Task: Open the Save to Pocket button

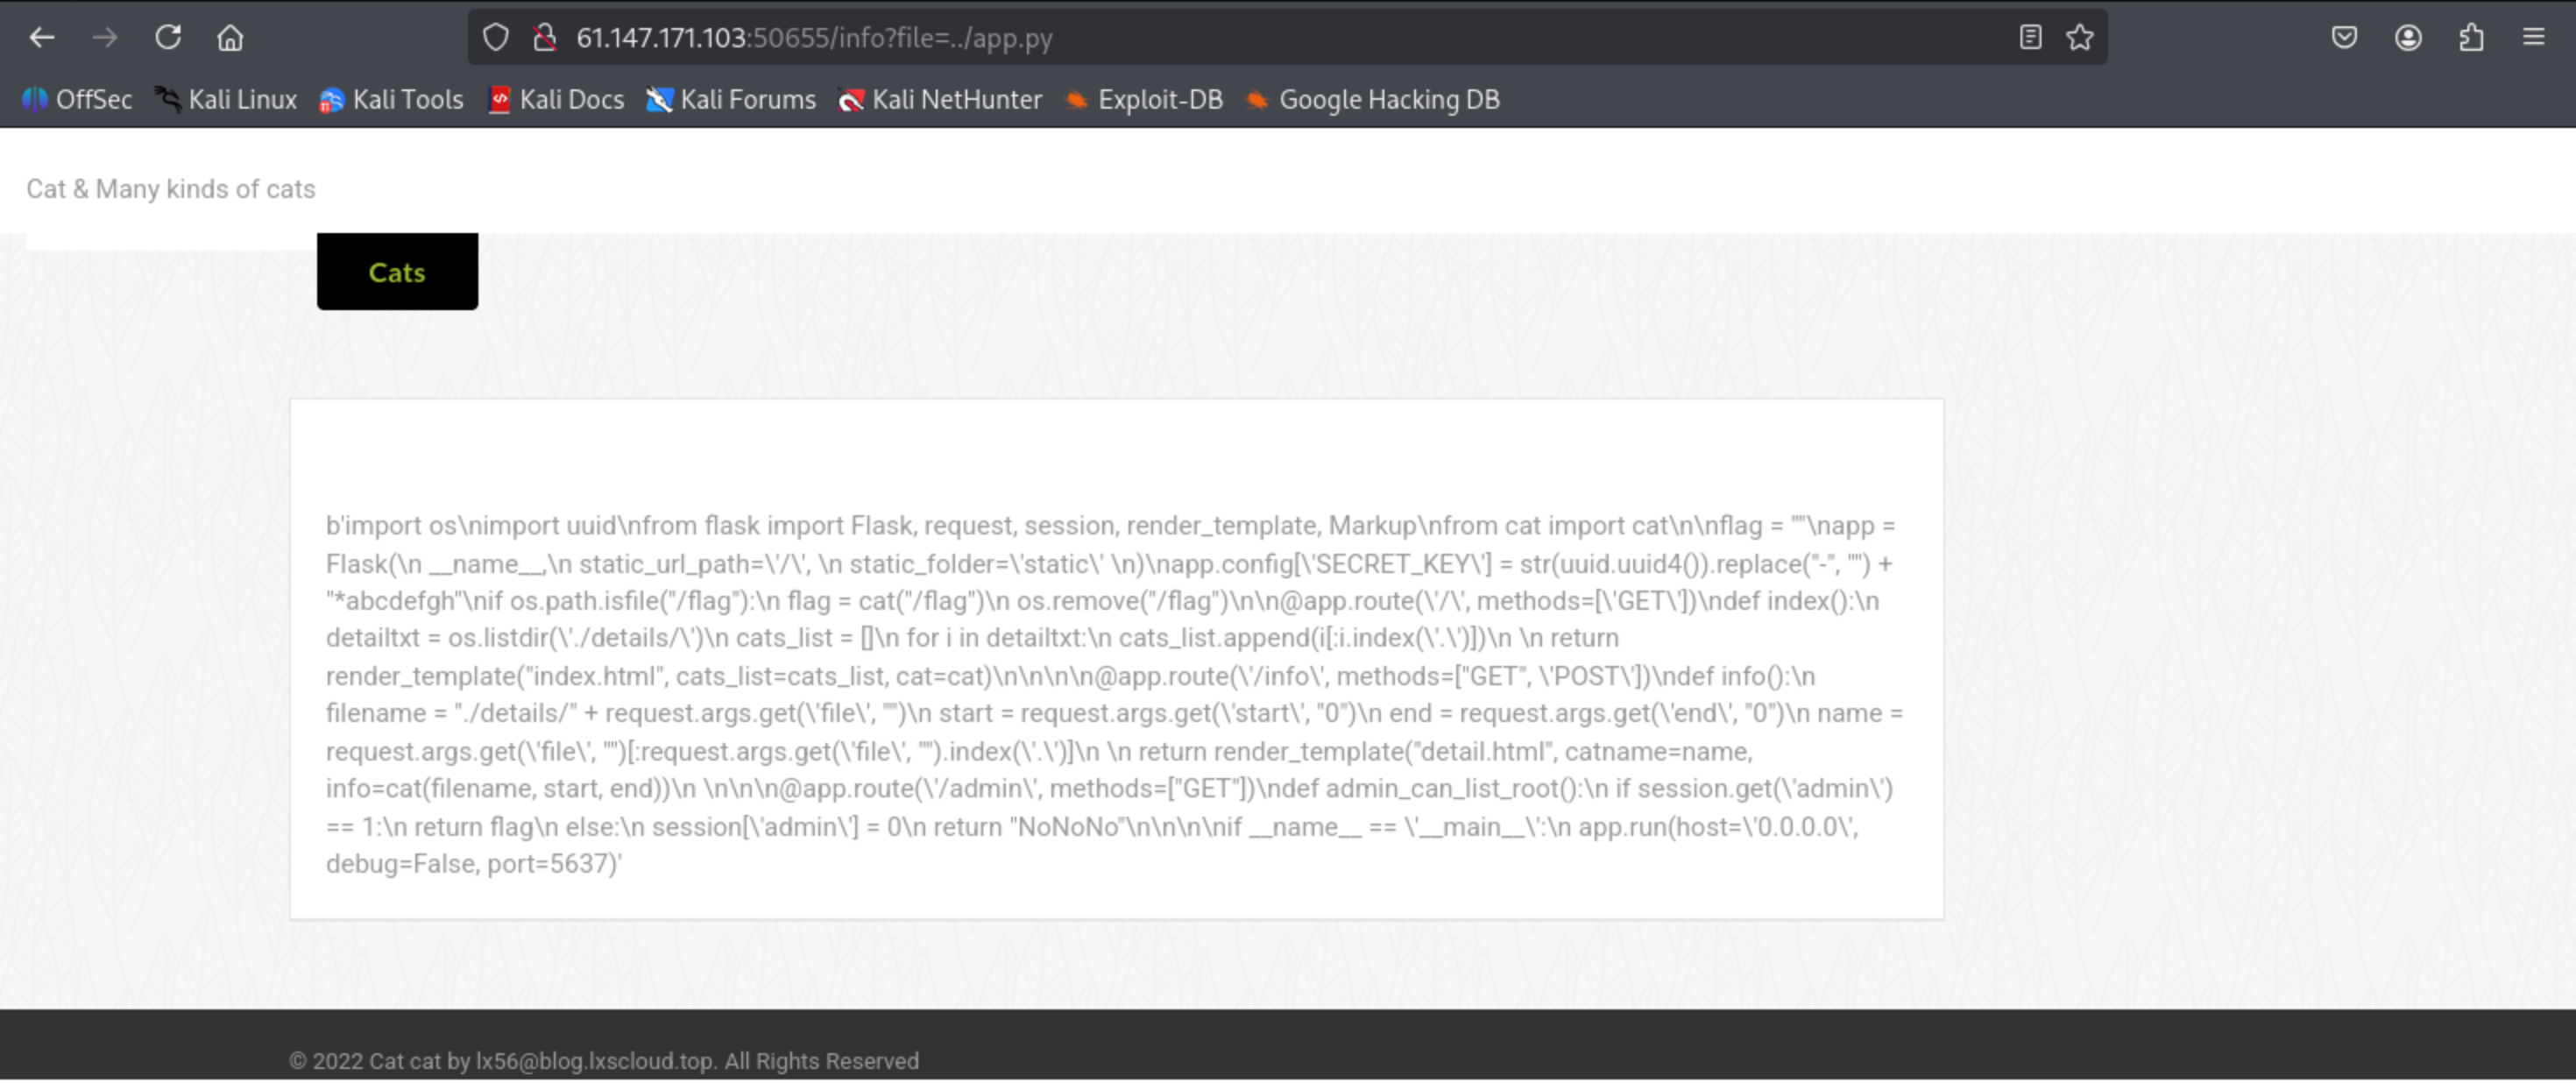Action: tap(2344, 38)
